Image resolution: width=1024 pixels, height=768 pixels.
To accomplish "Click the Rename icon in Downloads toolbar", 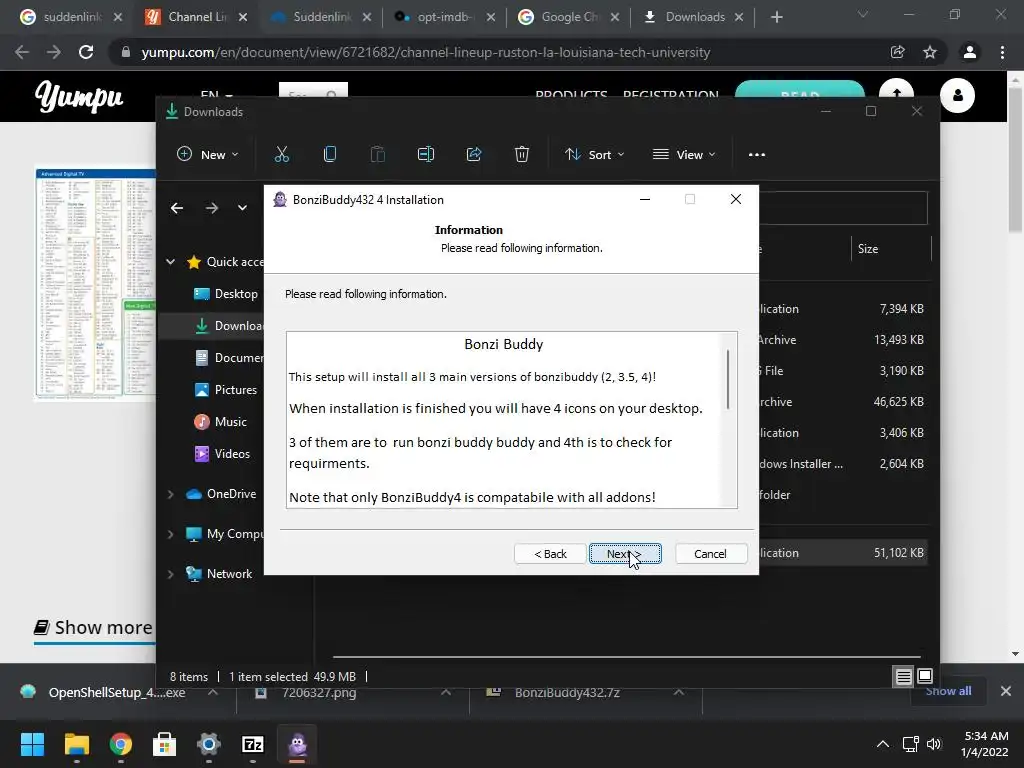I will click(x=426, y=154).
